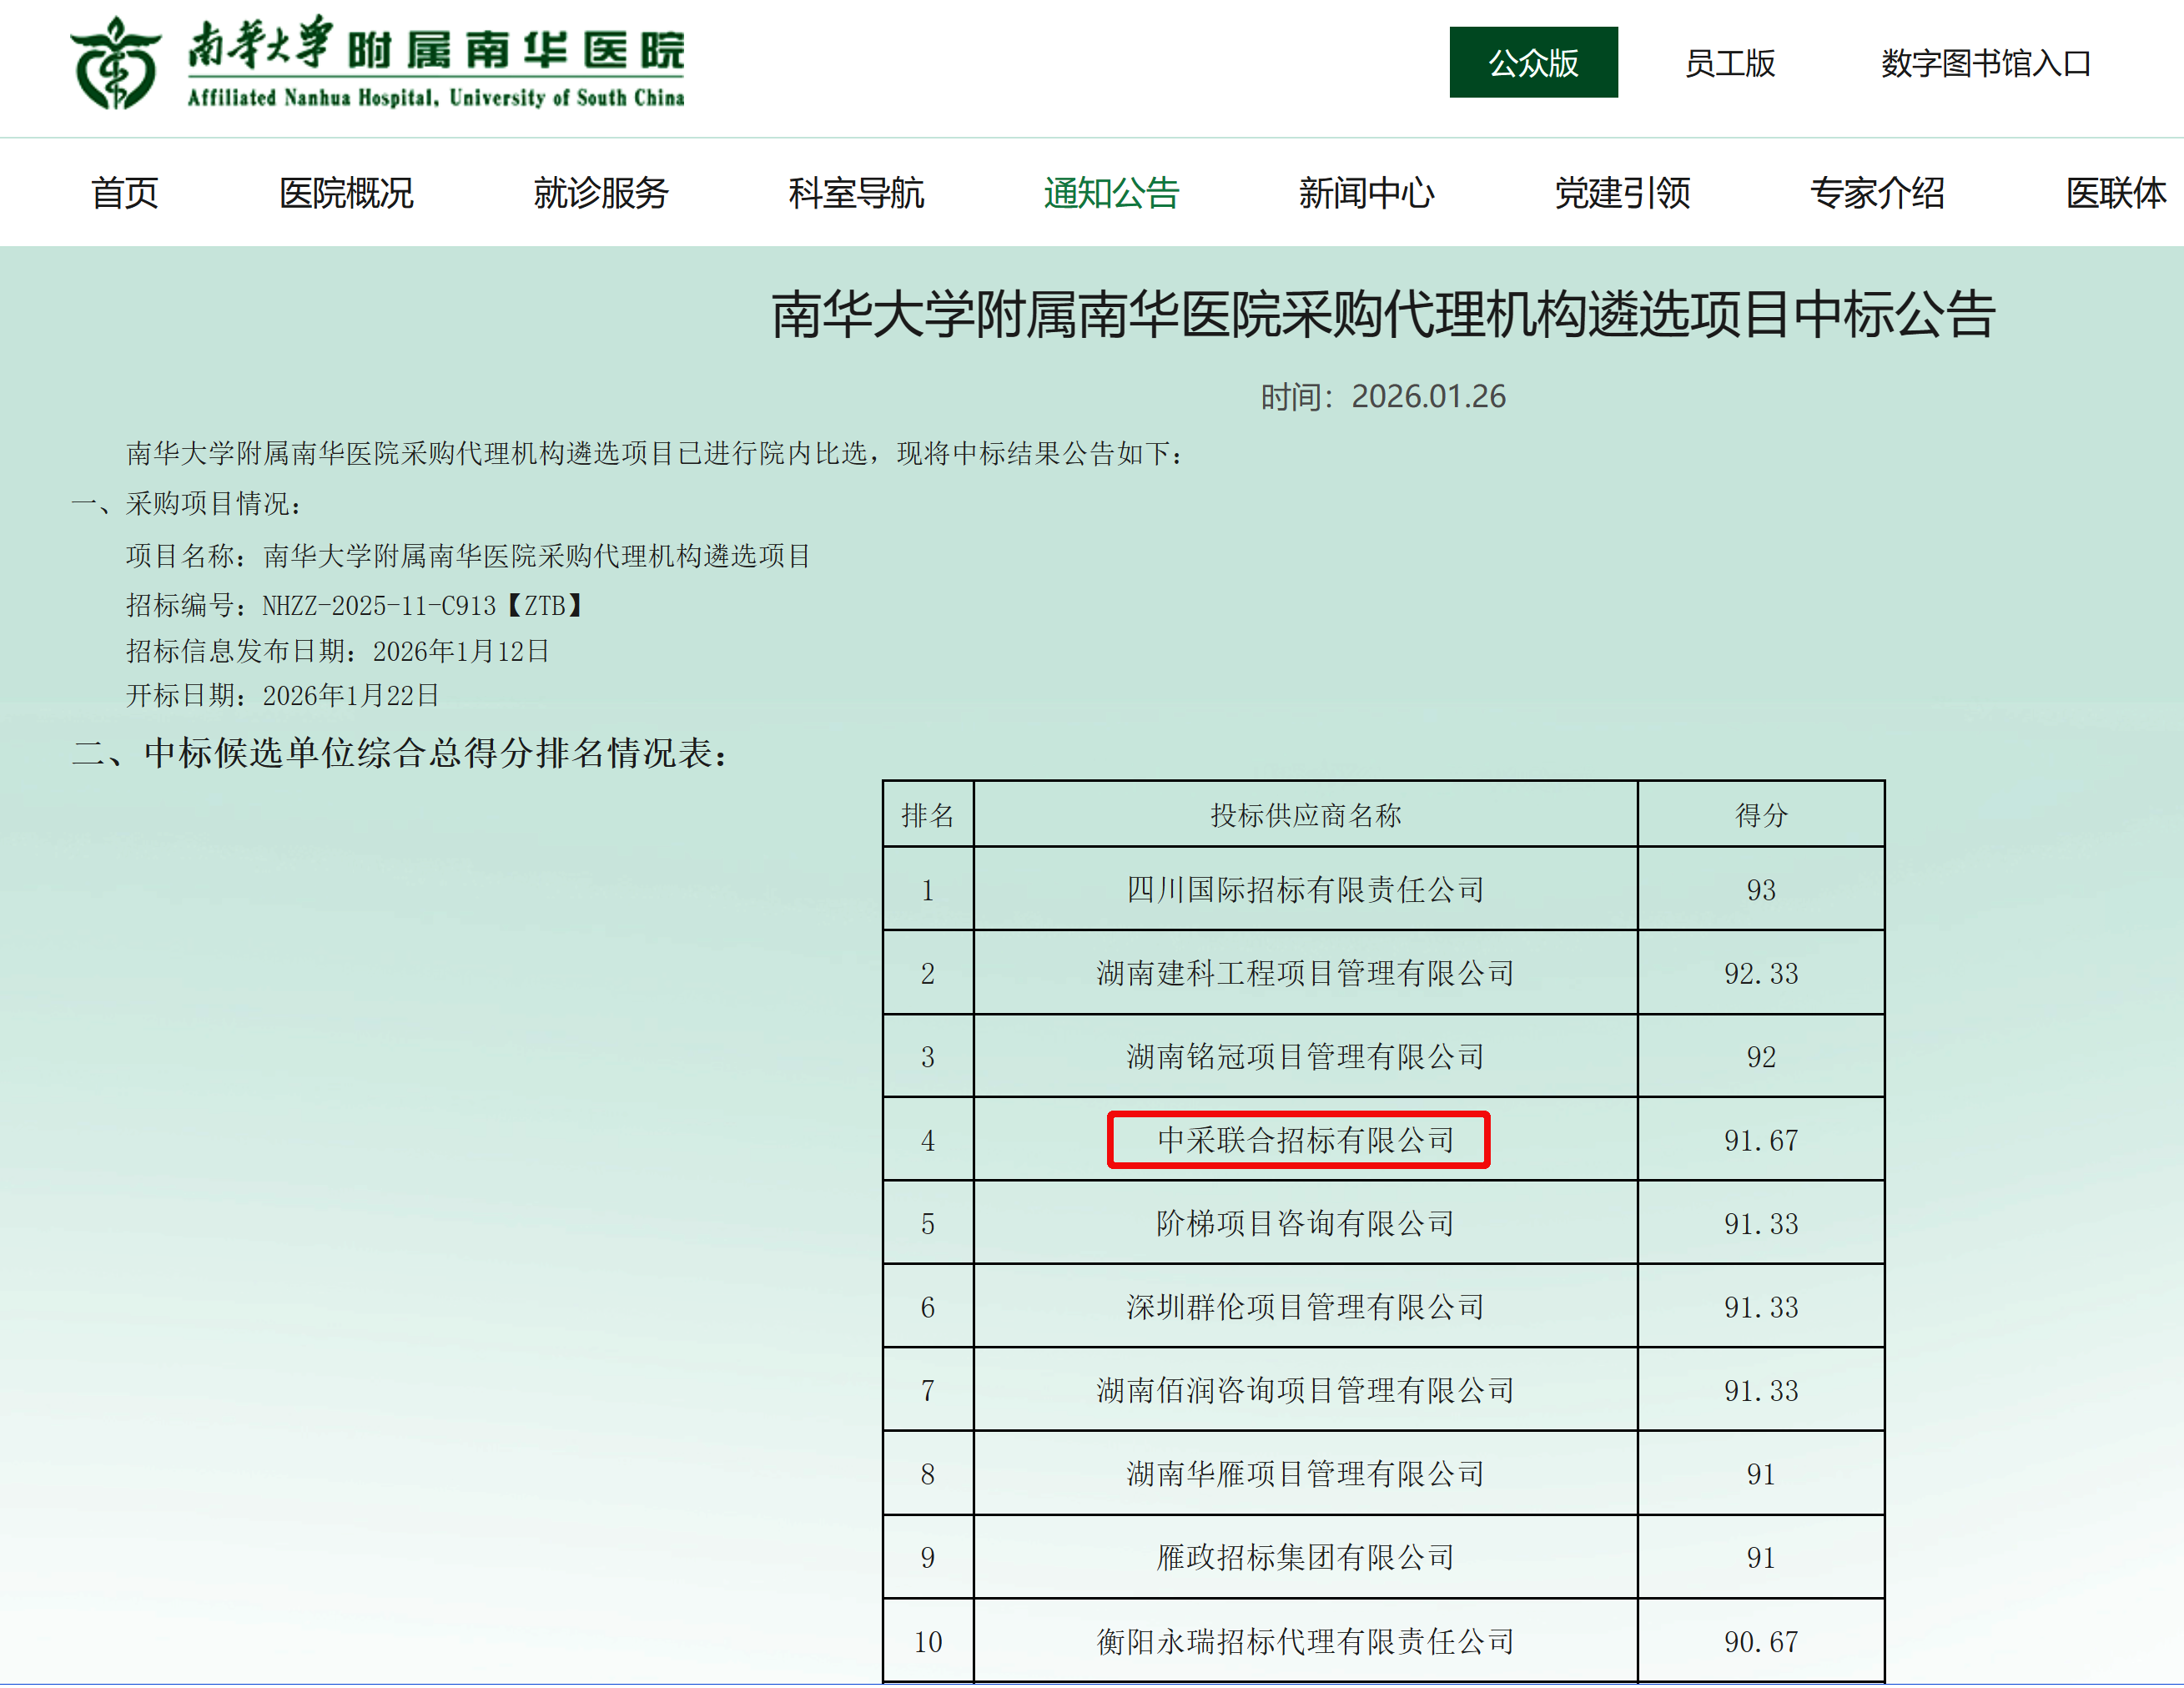Select the 科室导航 menu item
2184x1688 pixels.
[855, 193]
